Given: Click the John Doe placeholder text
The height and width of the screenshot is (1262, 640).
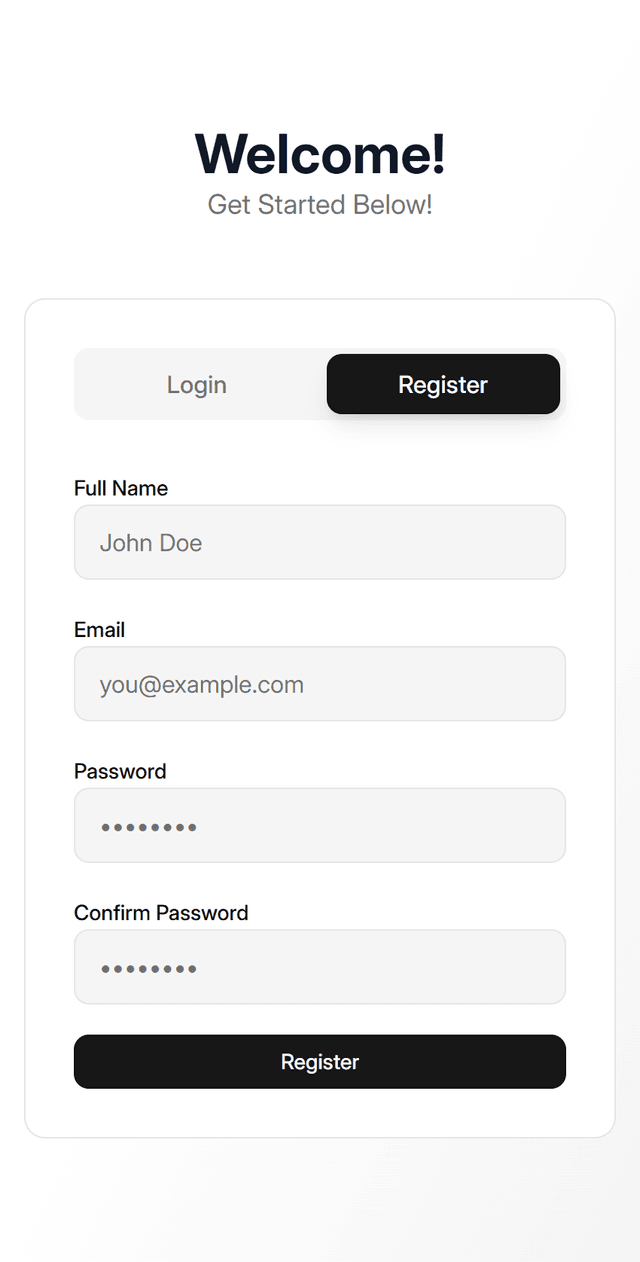Looking at the screenshot, I should tap(151, 543).
